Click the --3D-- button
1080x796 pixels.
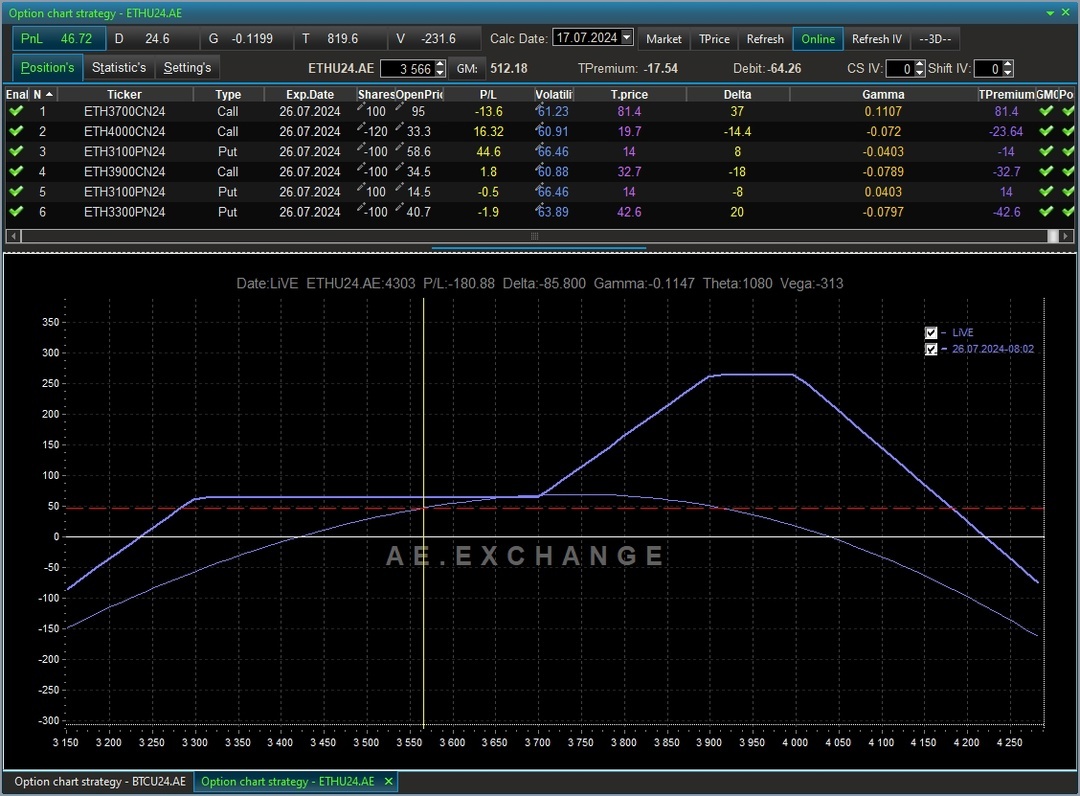click(x=935, y=39)
